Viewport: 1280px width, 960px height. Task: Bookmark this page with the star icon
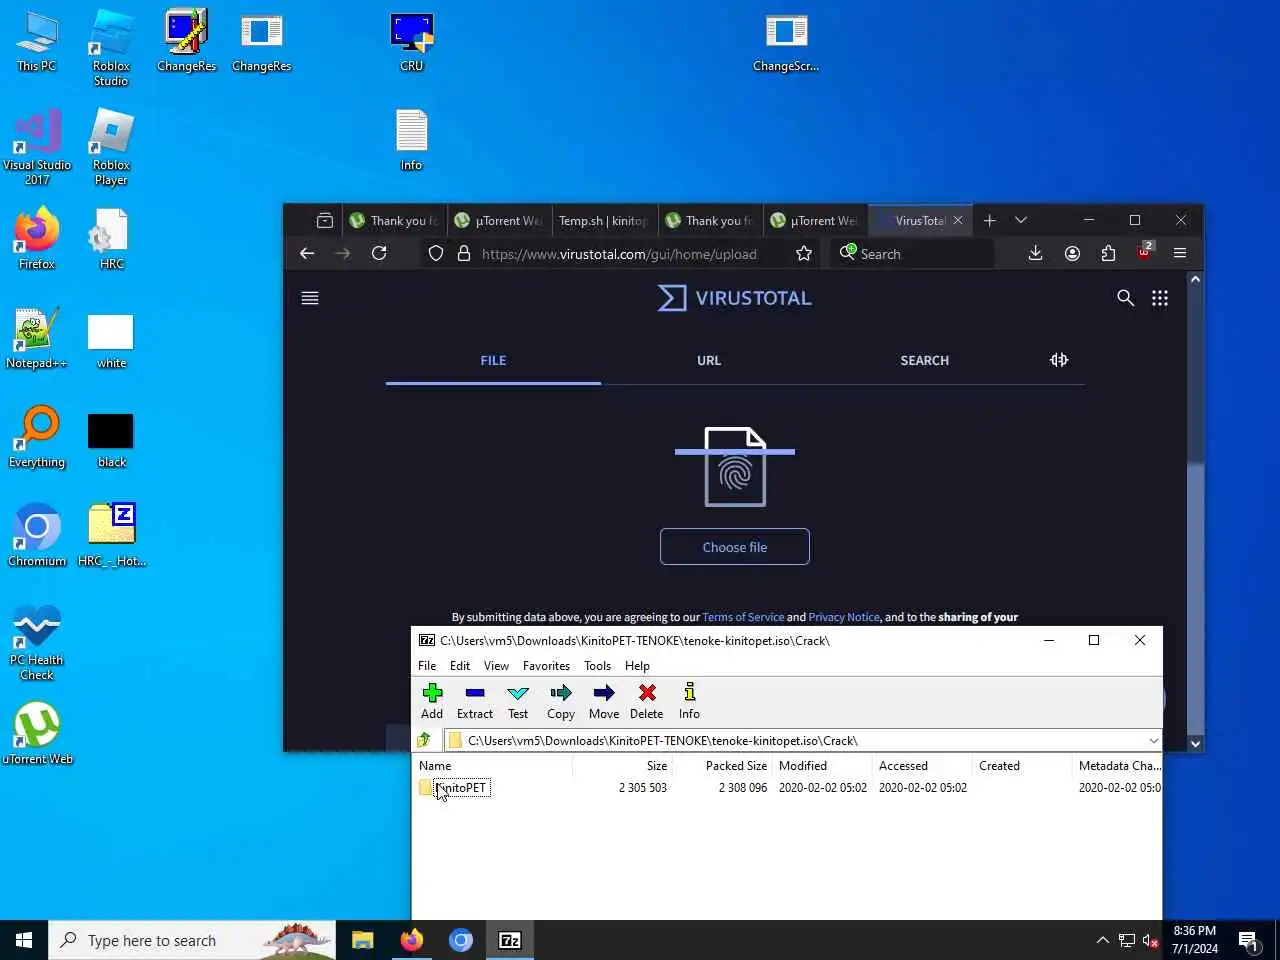coord(804,254)
